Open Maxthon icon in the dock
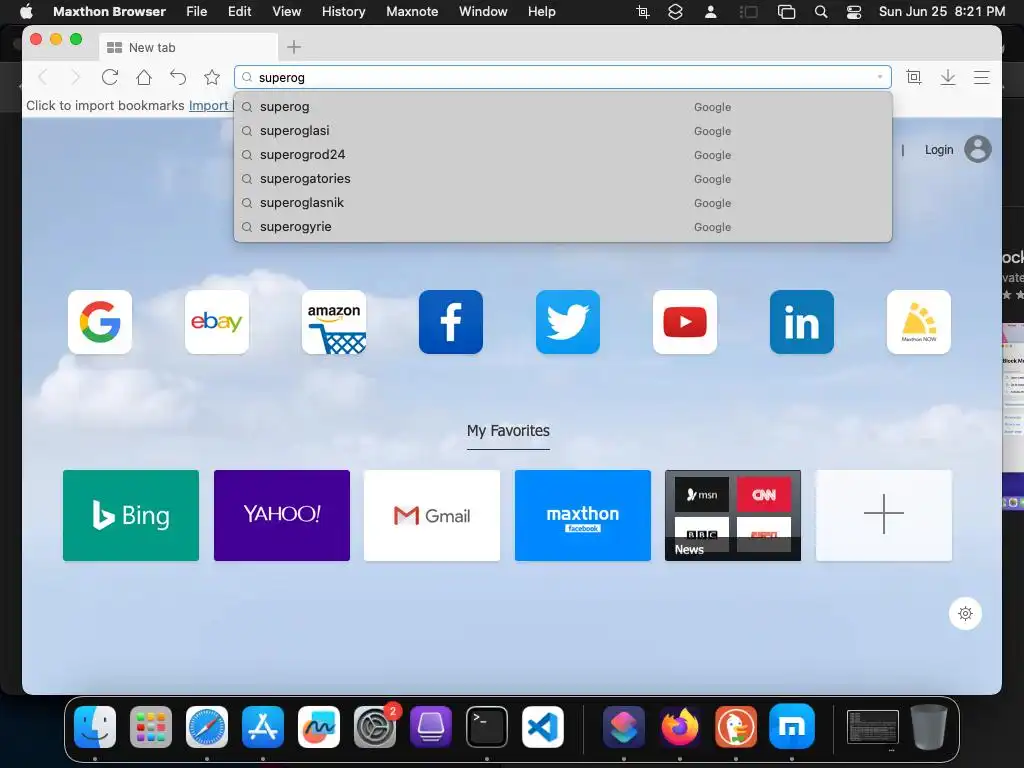 pos(792,727)
